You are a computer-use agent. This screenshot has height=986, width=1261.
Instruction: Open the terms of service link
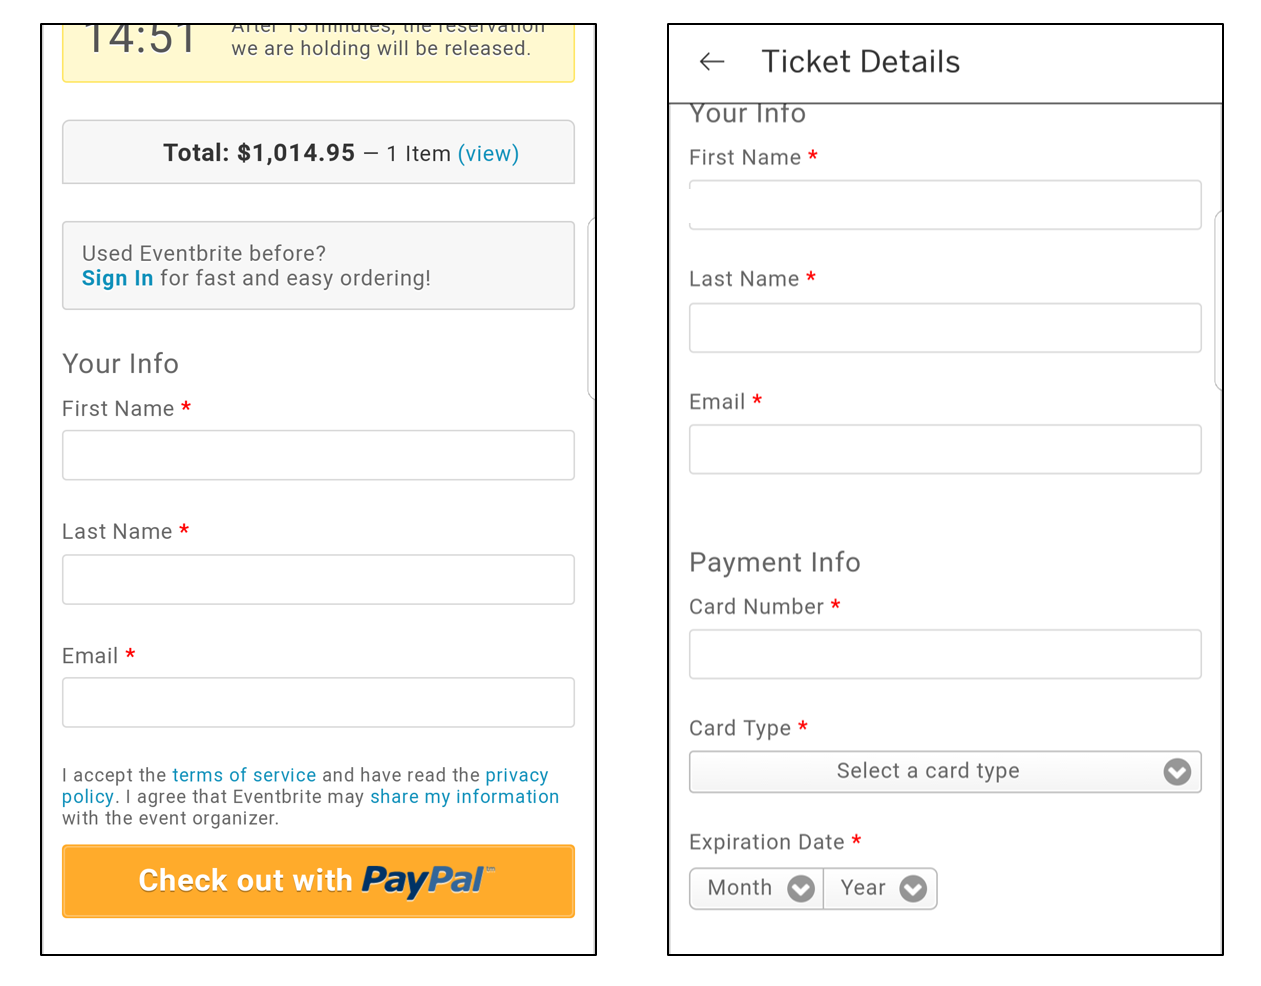pos(244,775)
